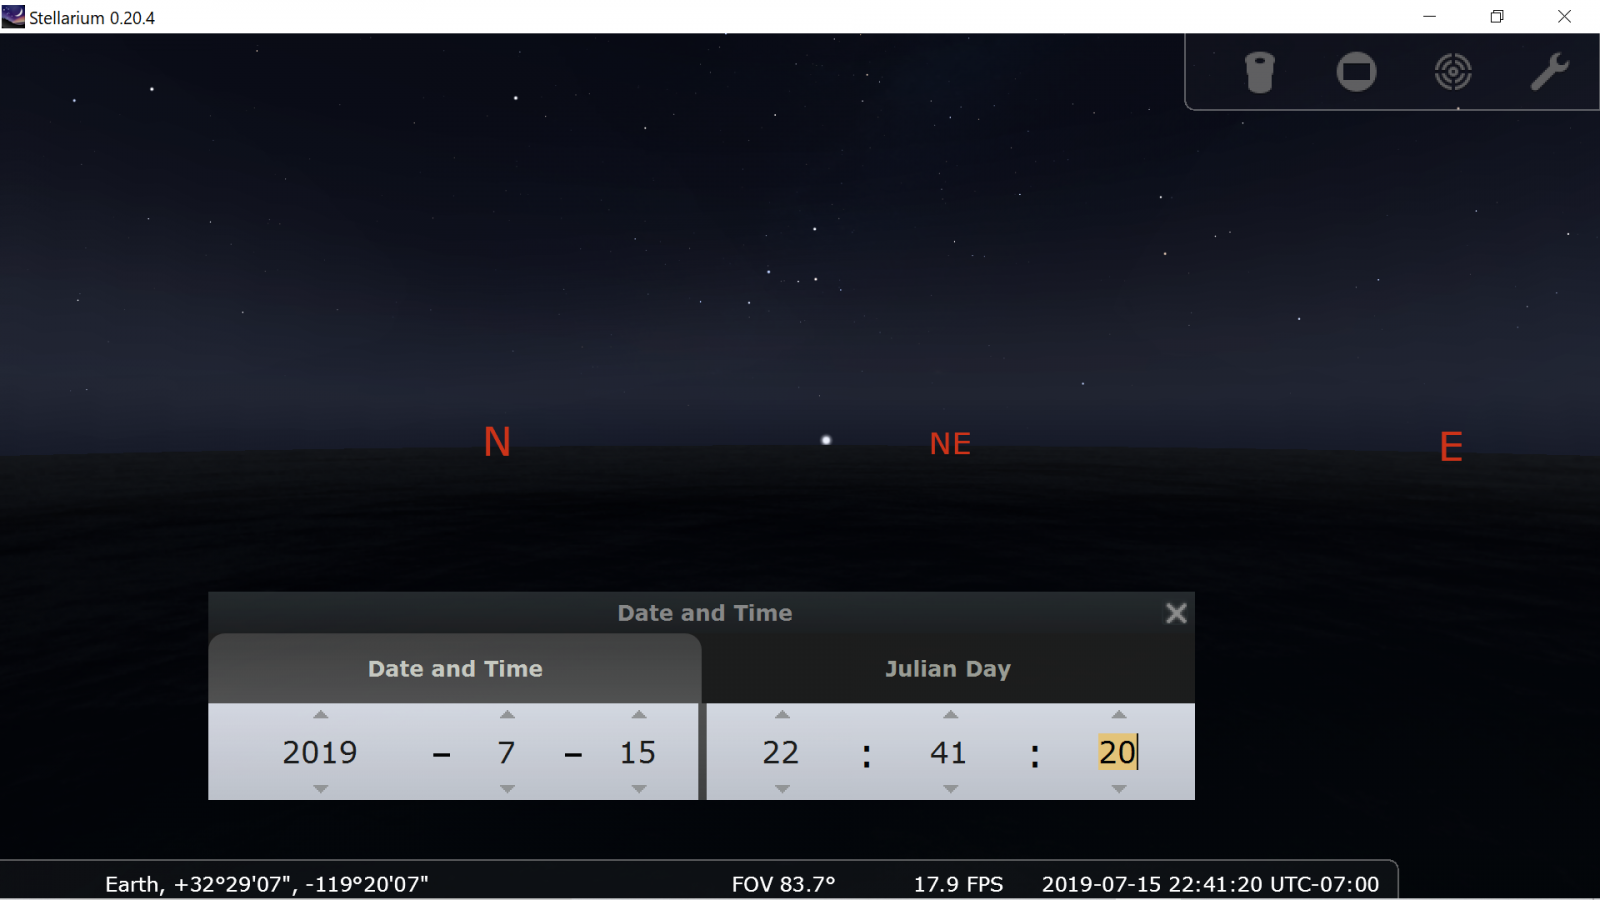Increase the seconds with the up arrow
The height and width of the screenshot is (900, 1600).
[1118, 714]
